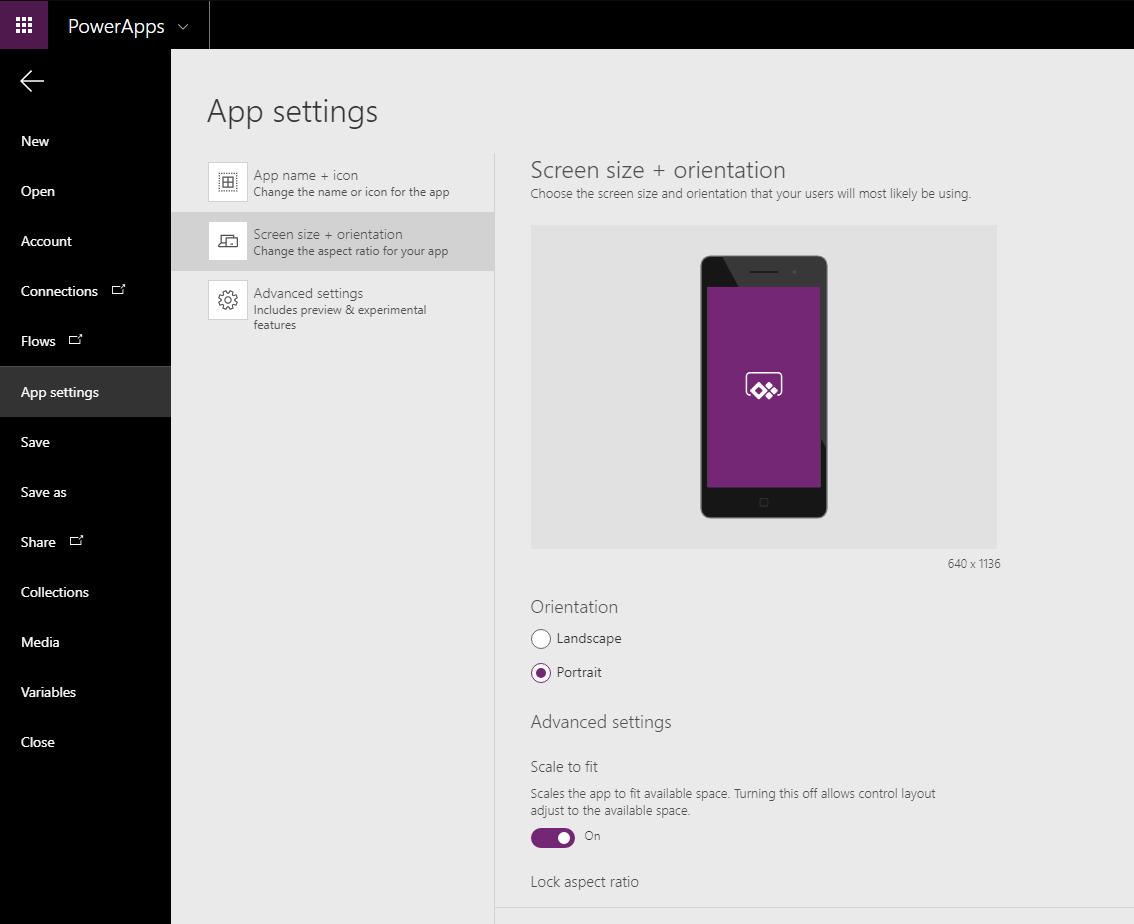The height and width of the screenshot is (924, 1134).
Task: Select App settings in the sidebar
Action: [x=85, y=392]
